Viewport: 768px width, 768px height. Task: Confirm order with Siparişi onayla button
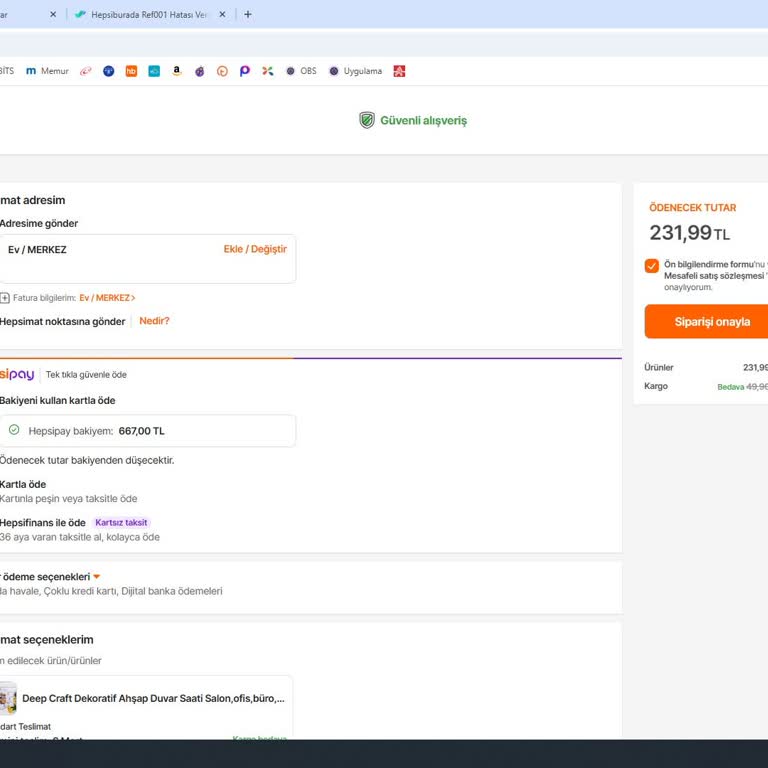coord(706,321)
